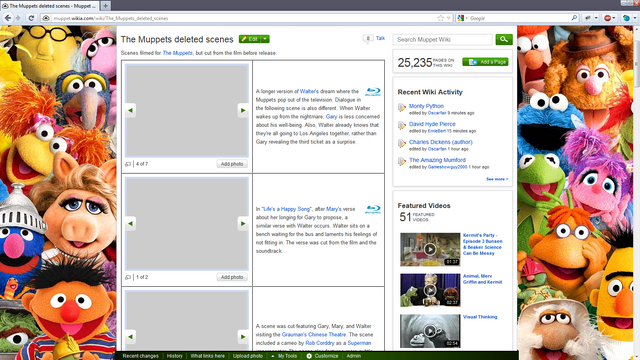Click the magnifier in the Google search box
The width and height of the screenshot is (640, 360).
[x=574, y=18]
